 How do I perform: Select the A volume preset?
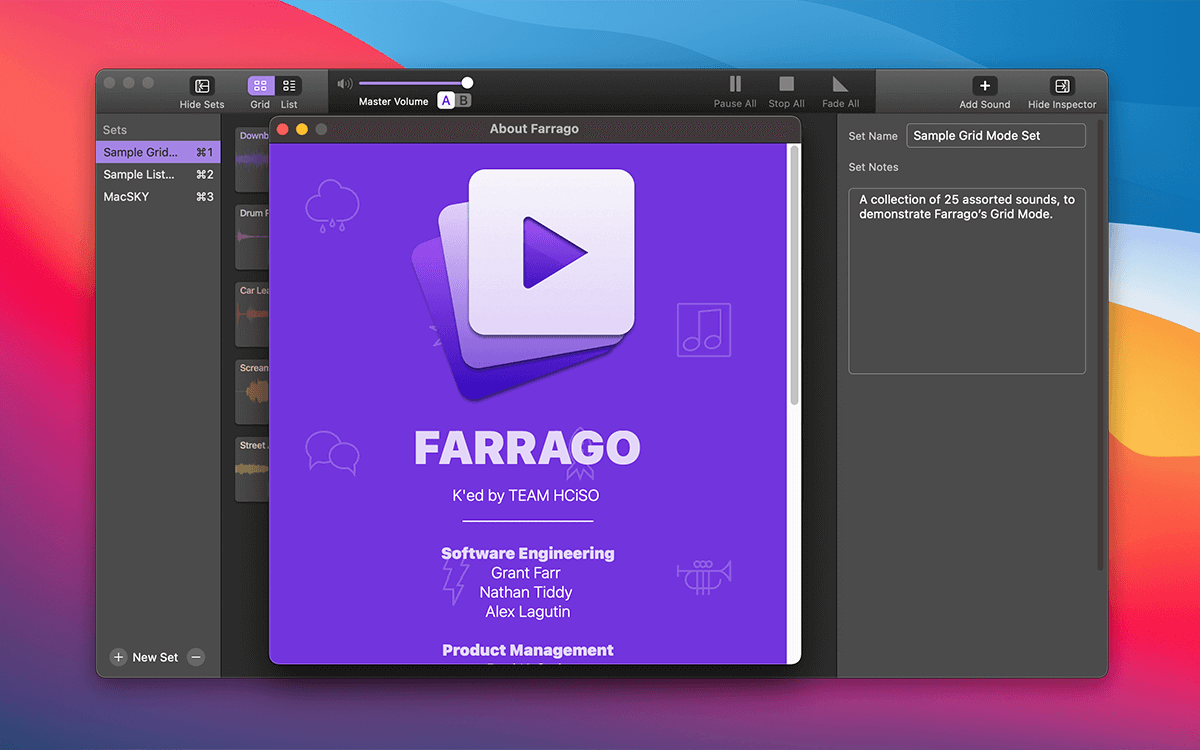coord(446,101)
